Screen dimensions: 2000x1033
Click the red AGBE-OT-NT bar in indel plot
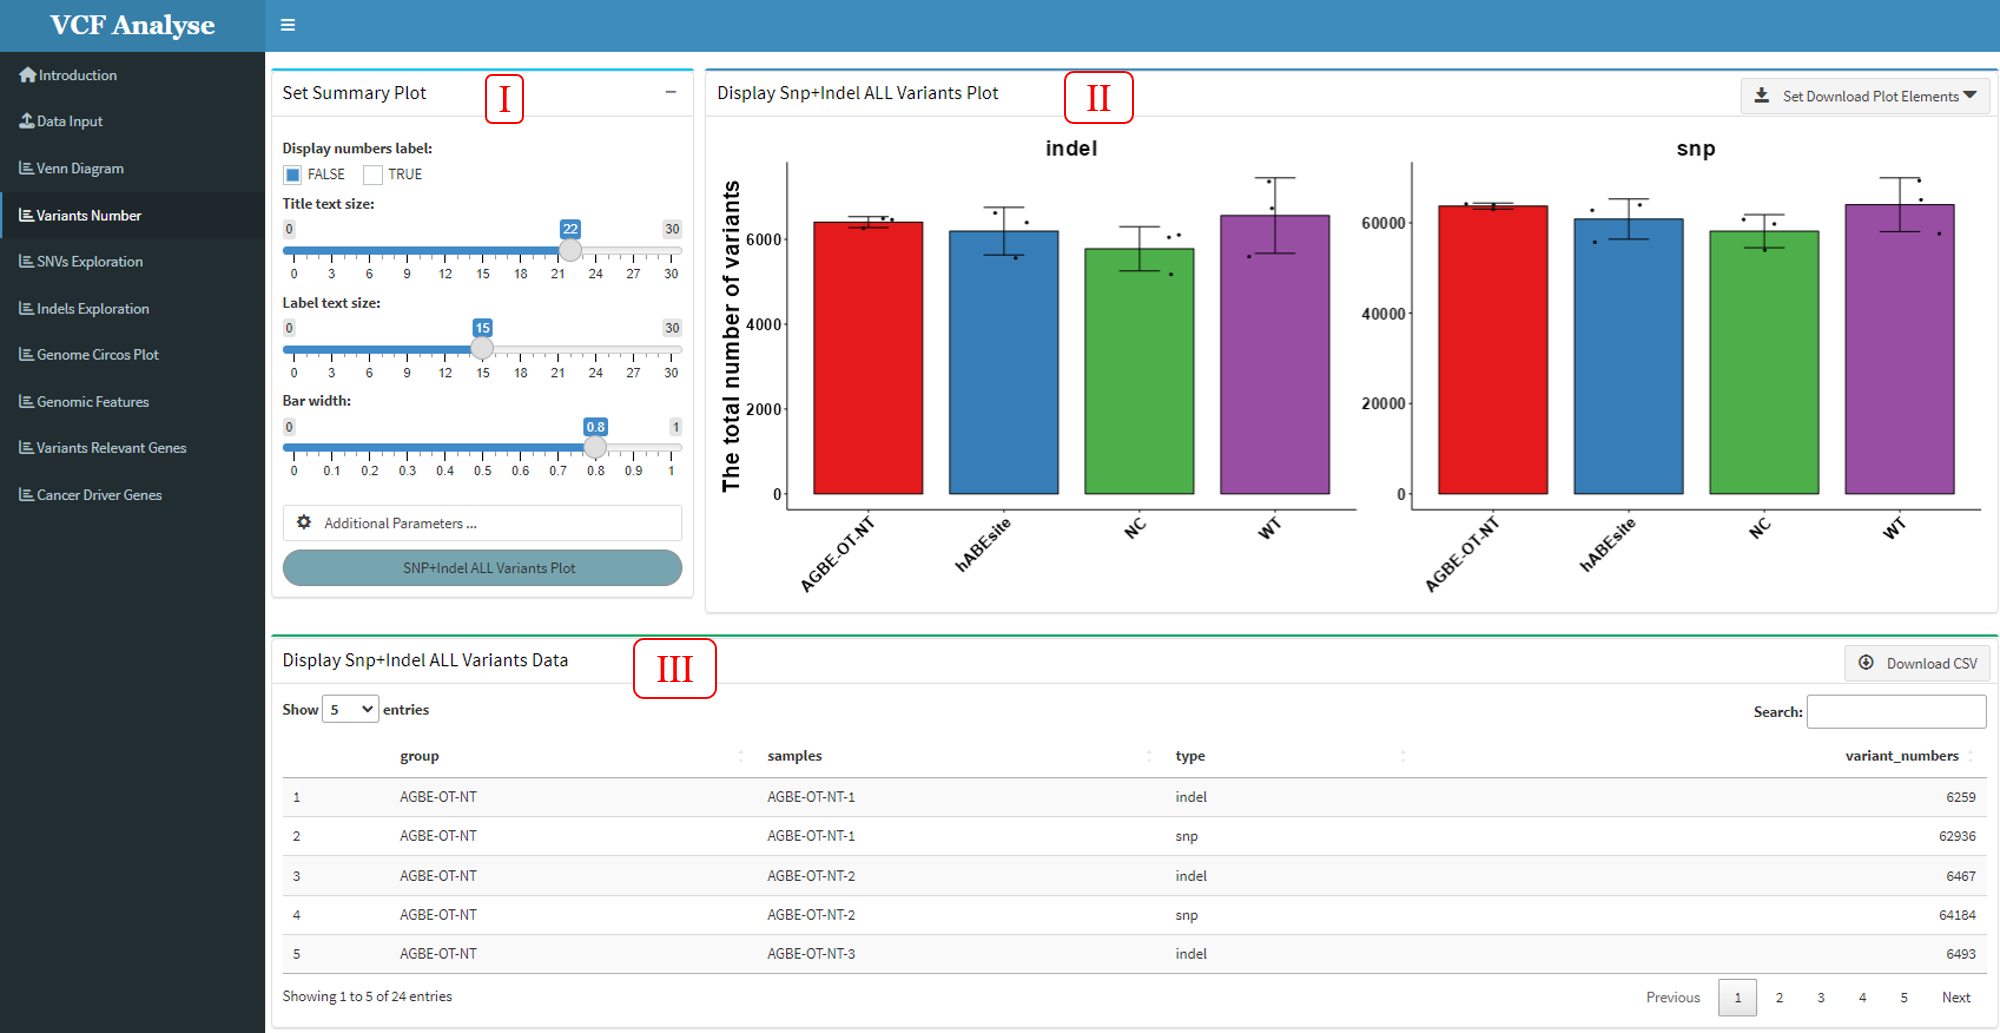(868, 358)
